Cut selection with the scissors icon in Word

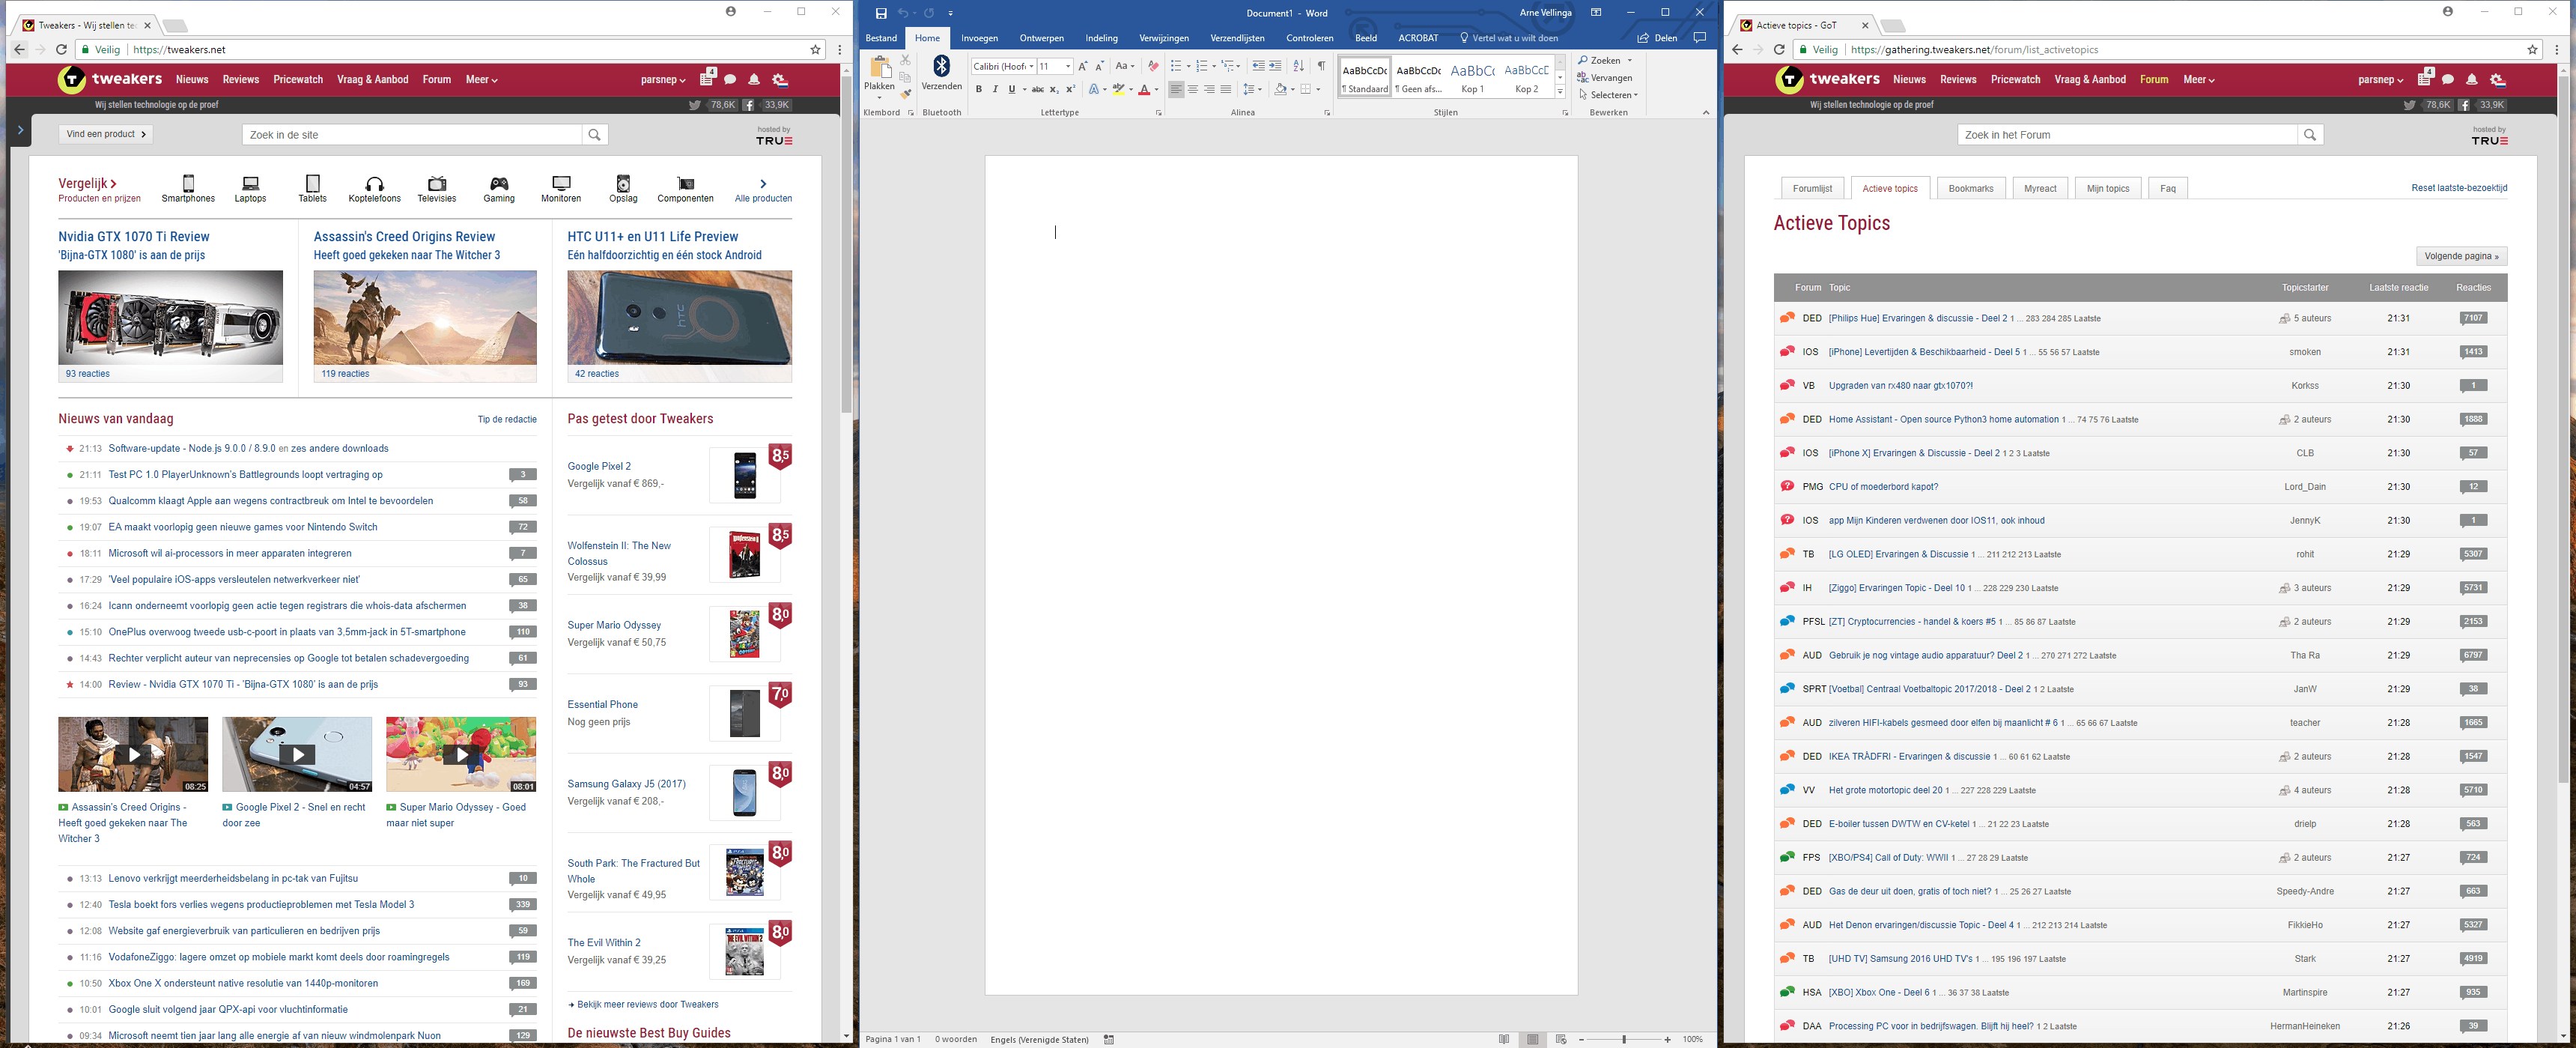point(905,60)
